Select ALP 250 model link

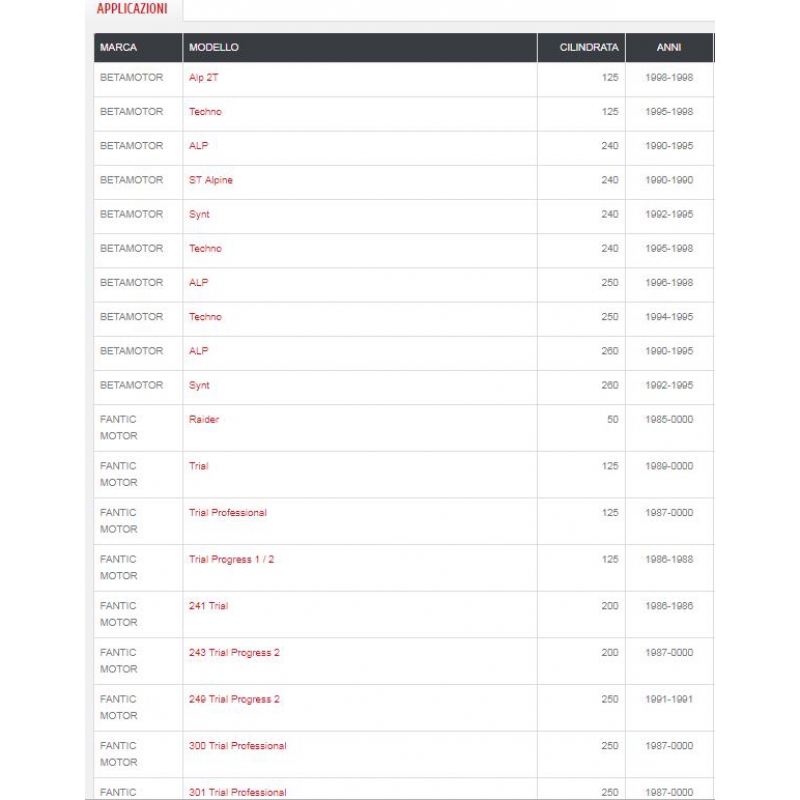click(x=198, y=283)
